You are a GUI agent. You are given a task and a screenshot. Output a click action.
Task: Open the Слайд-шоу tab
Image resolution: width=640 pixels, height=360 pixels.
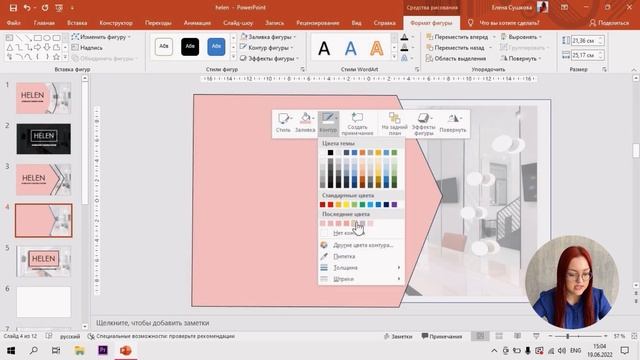pos(238,23)
